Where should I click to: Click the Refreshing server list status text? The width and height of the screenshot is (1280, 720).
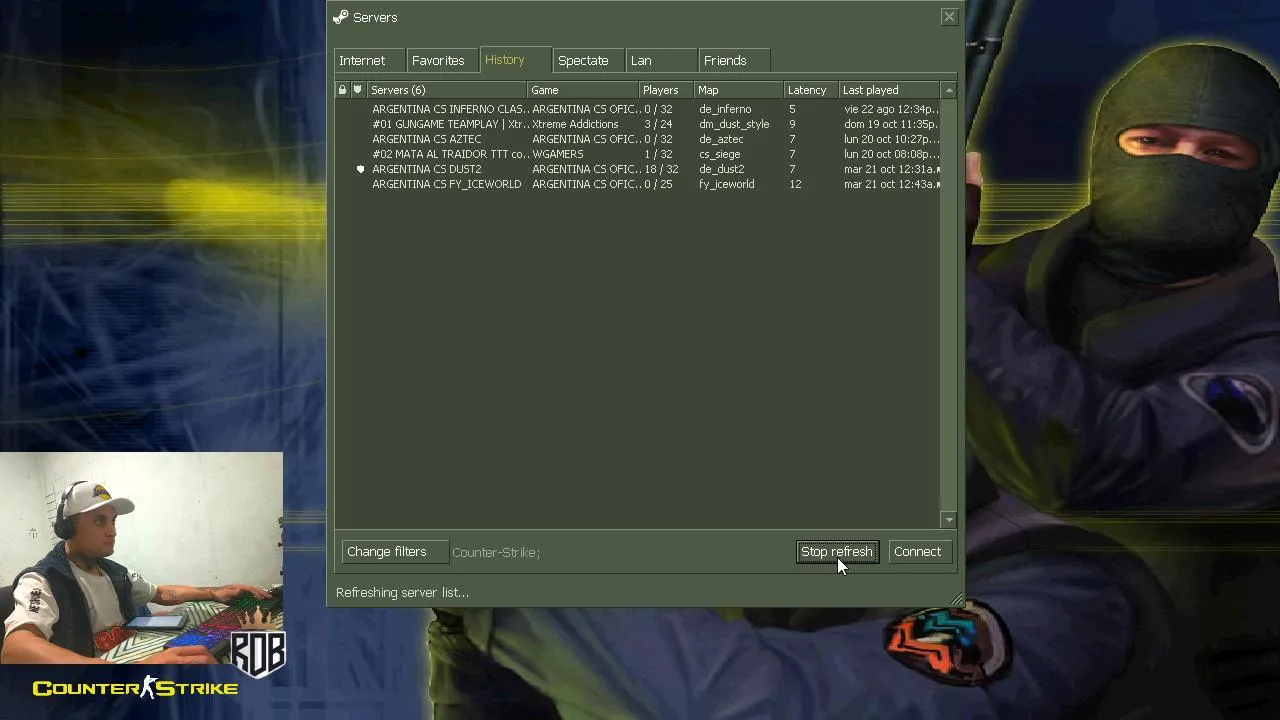(402, 592)
